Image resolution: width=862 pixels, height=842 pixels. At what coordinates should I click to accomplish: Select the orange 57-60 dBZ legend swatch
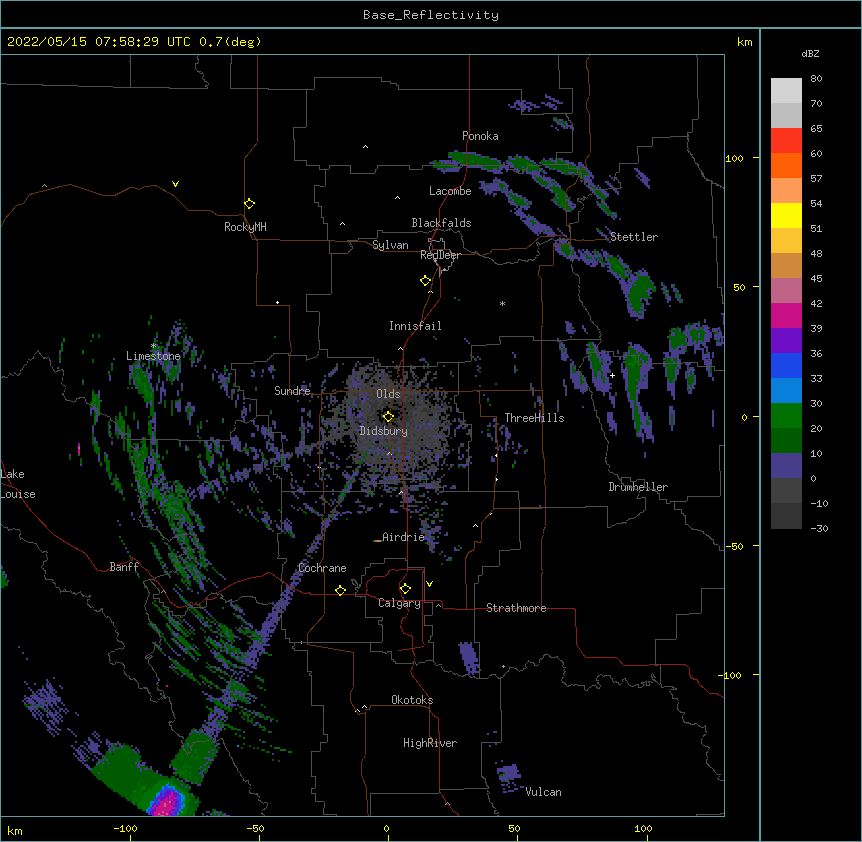coord(786,165)
